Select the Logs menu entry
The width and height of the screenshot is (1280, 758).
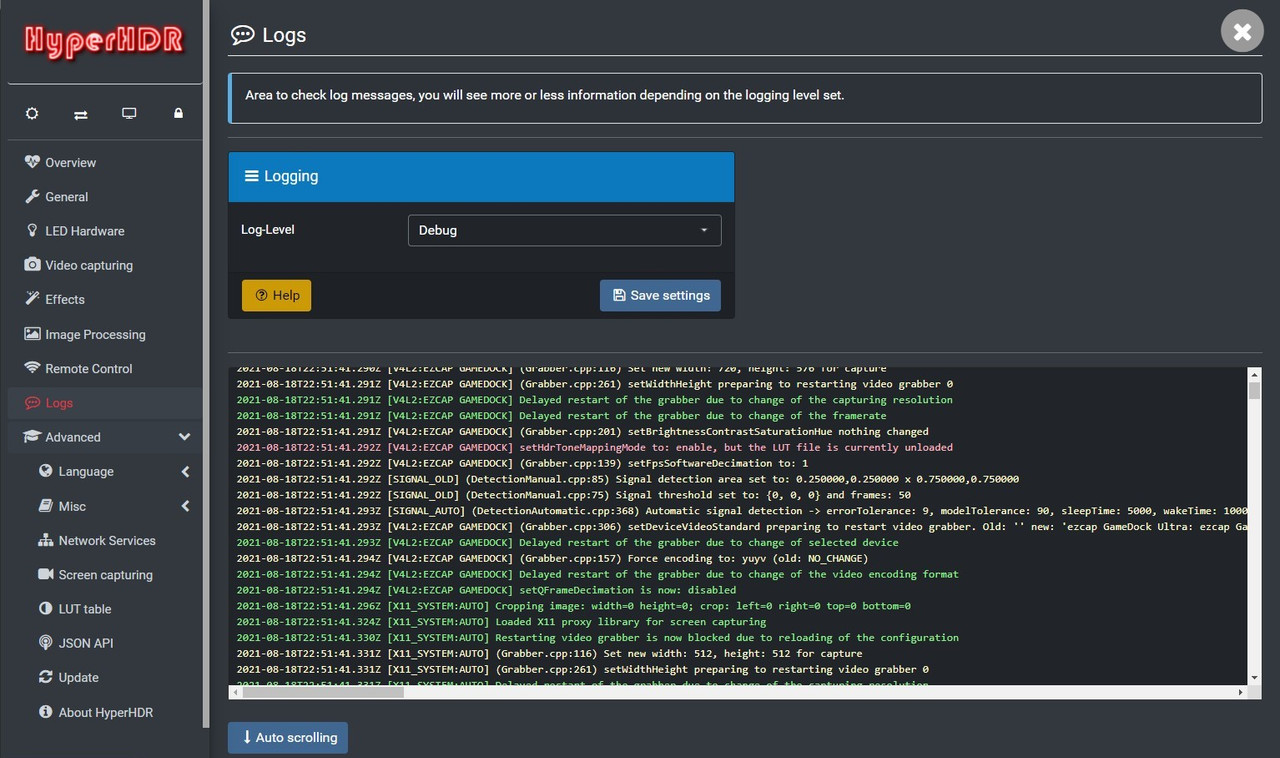point(104,403)
